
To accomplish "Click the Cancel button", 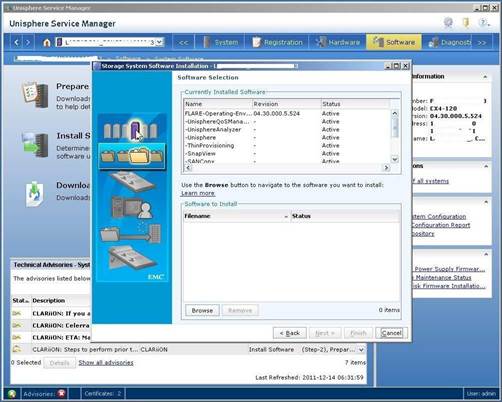I will click(391, 333).
